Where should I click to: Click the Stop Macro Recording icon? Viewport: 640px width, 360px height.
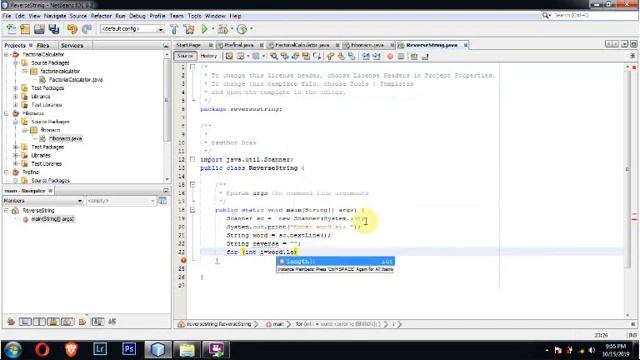click(401, 56)
